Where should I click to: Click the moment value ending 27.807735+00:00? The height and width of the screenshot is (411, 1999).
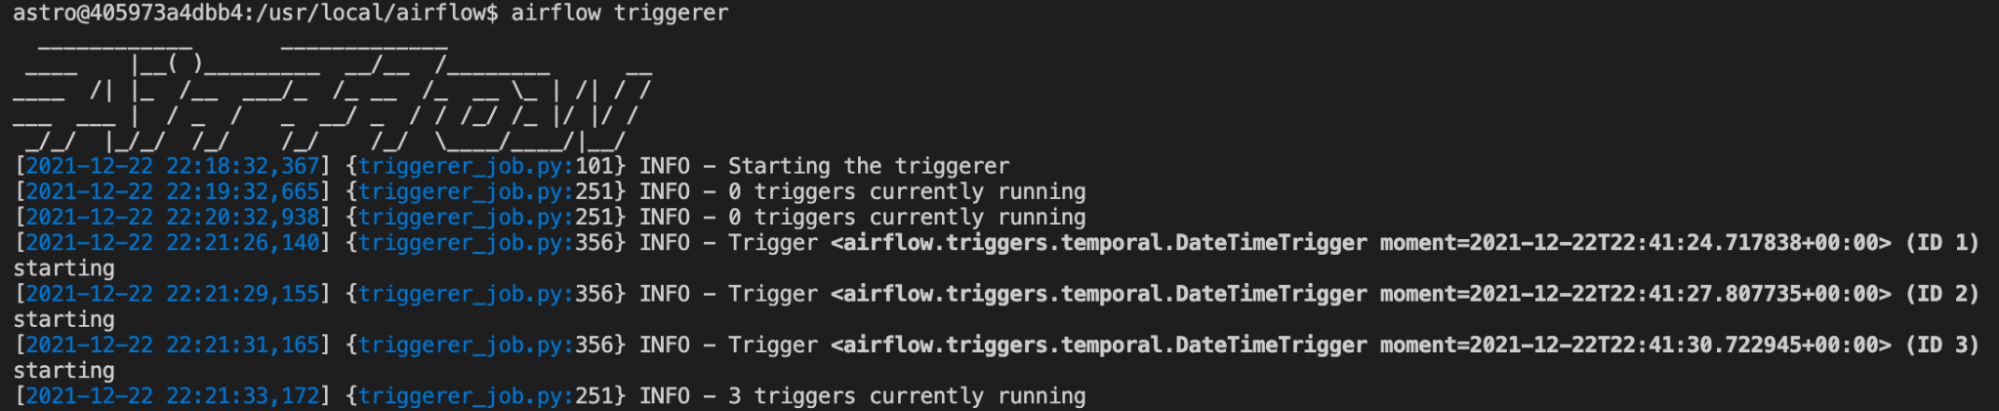click(x=1635, y=294)
